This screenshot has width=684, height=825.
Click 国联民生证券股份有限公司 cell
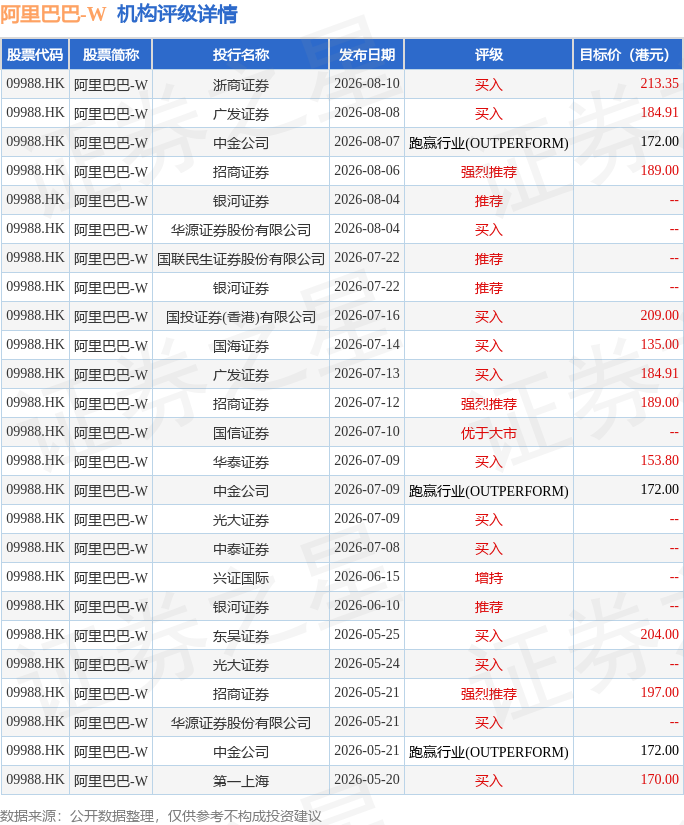241,258
